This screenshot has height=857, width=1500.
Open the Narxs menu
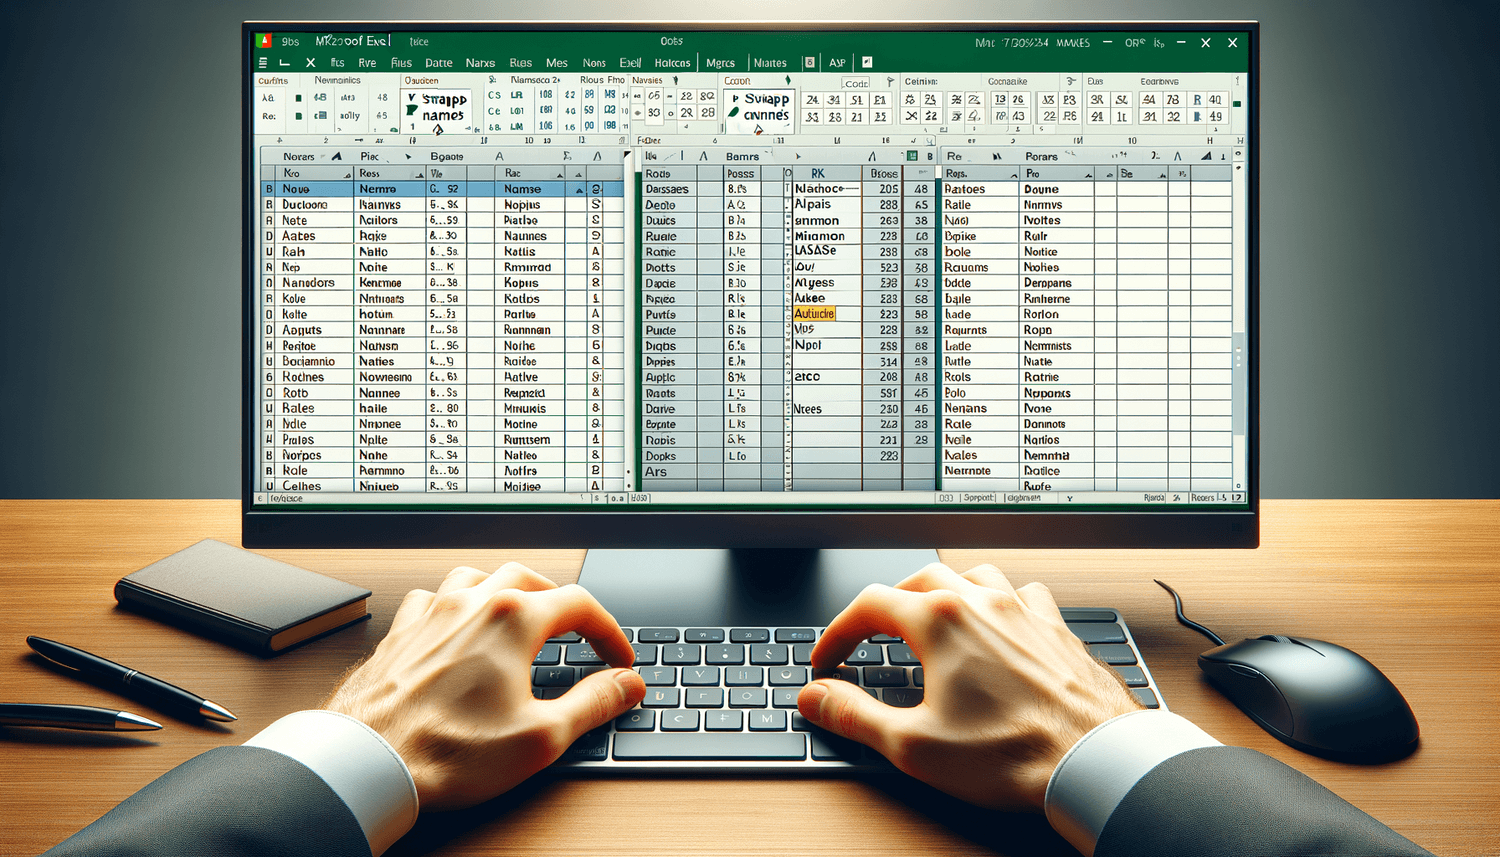[x=480, y=62]
